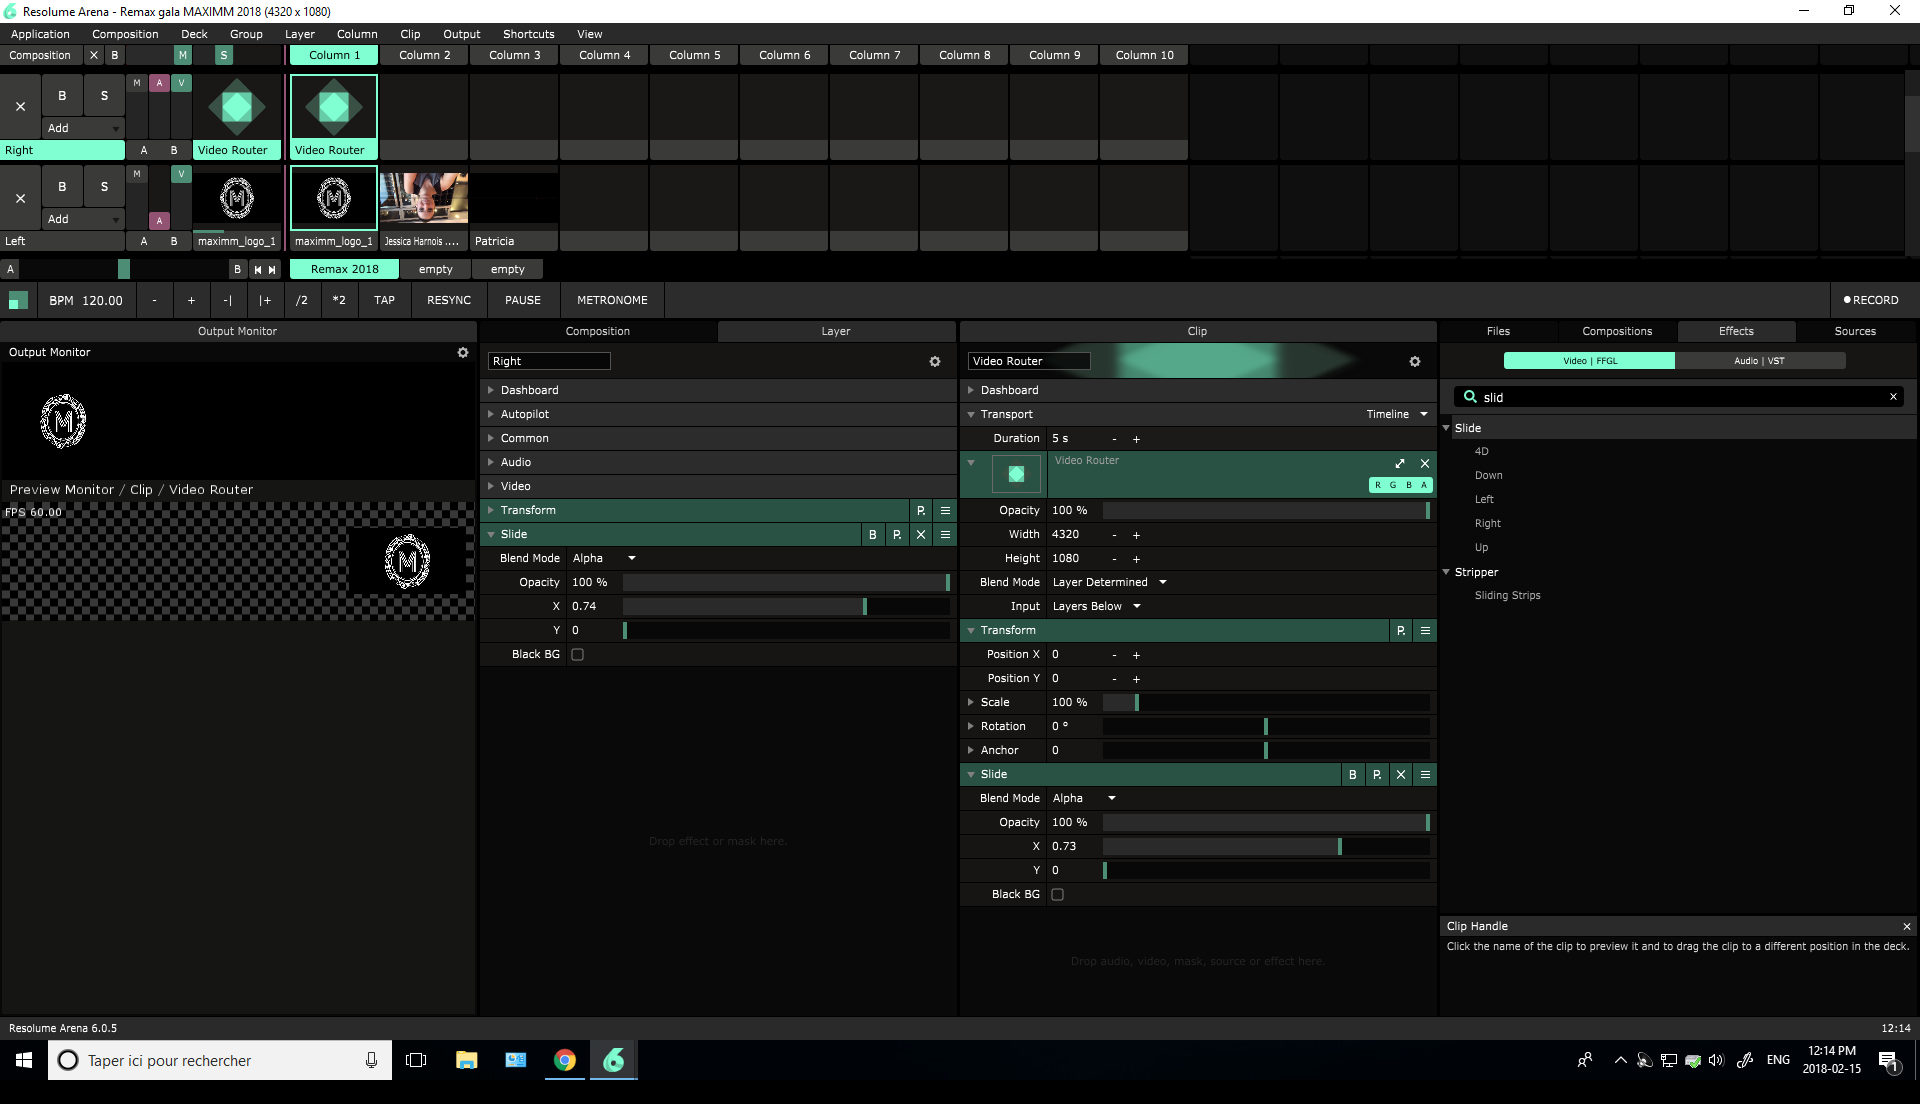Screen dimensions: 1920x1104
Task: Open Chrome from the taskbar
Action: point(565,1060)
